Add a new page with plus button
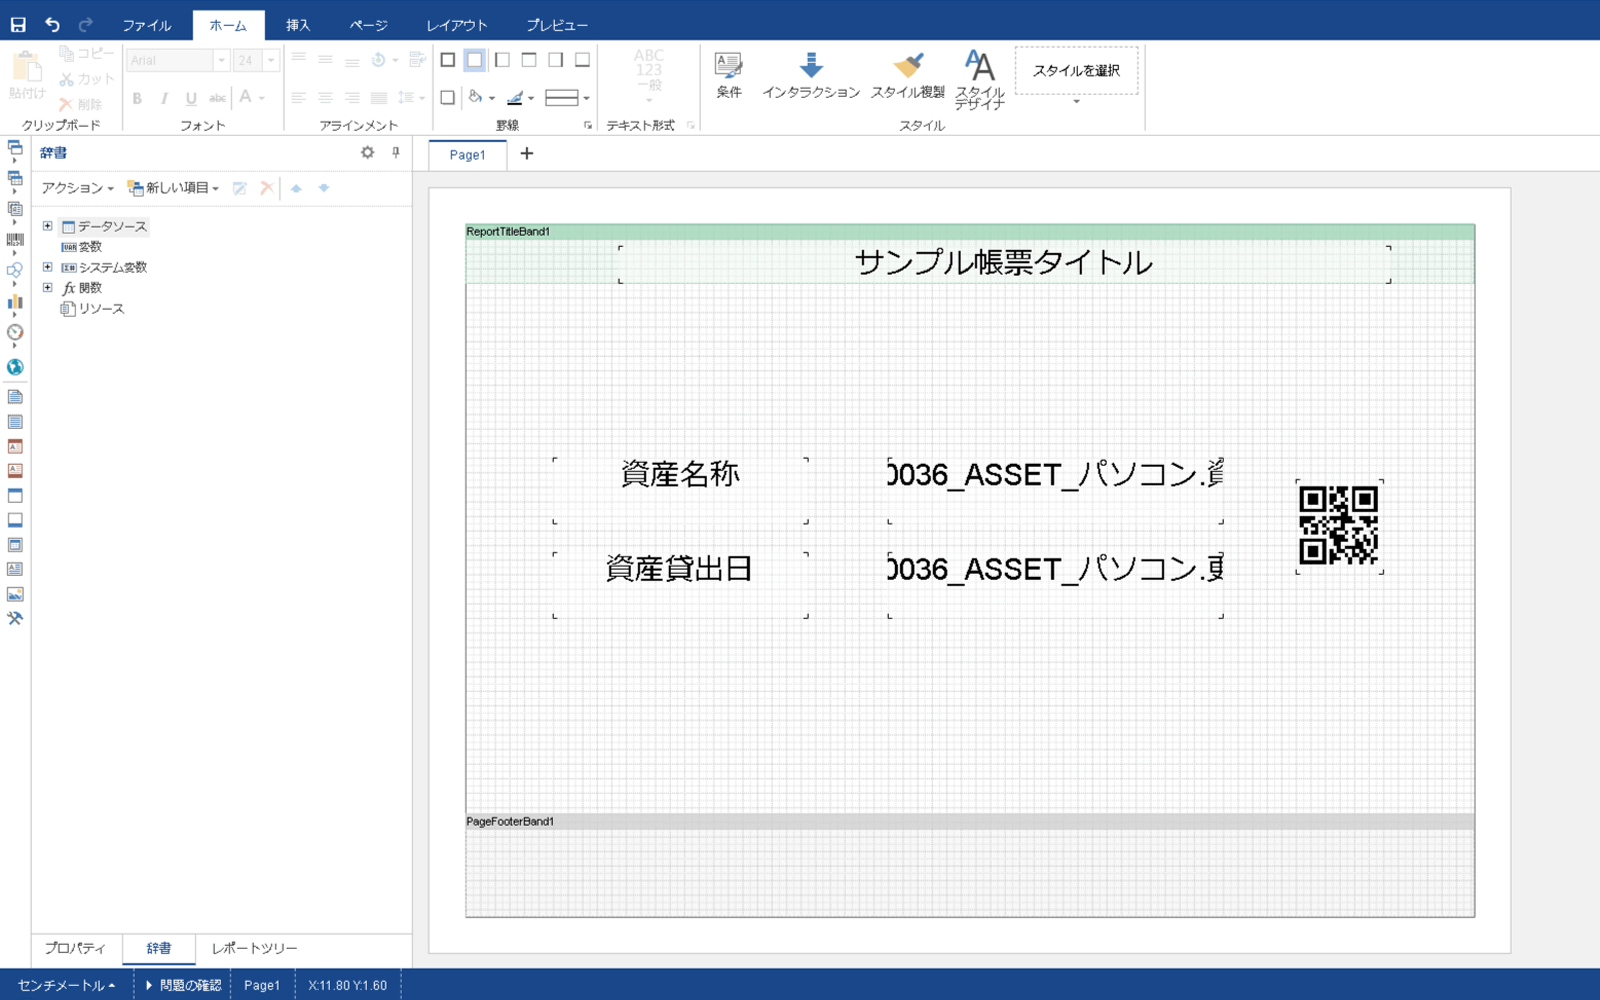The image size is (1600, 1000). tap(527, 153)
